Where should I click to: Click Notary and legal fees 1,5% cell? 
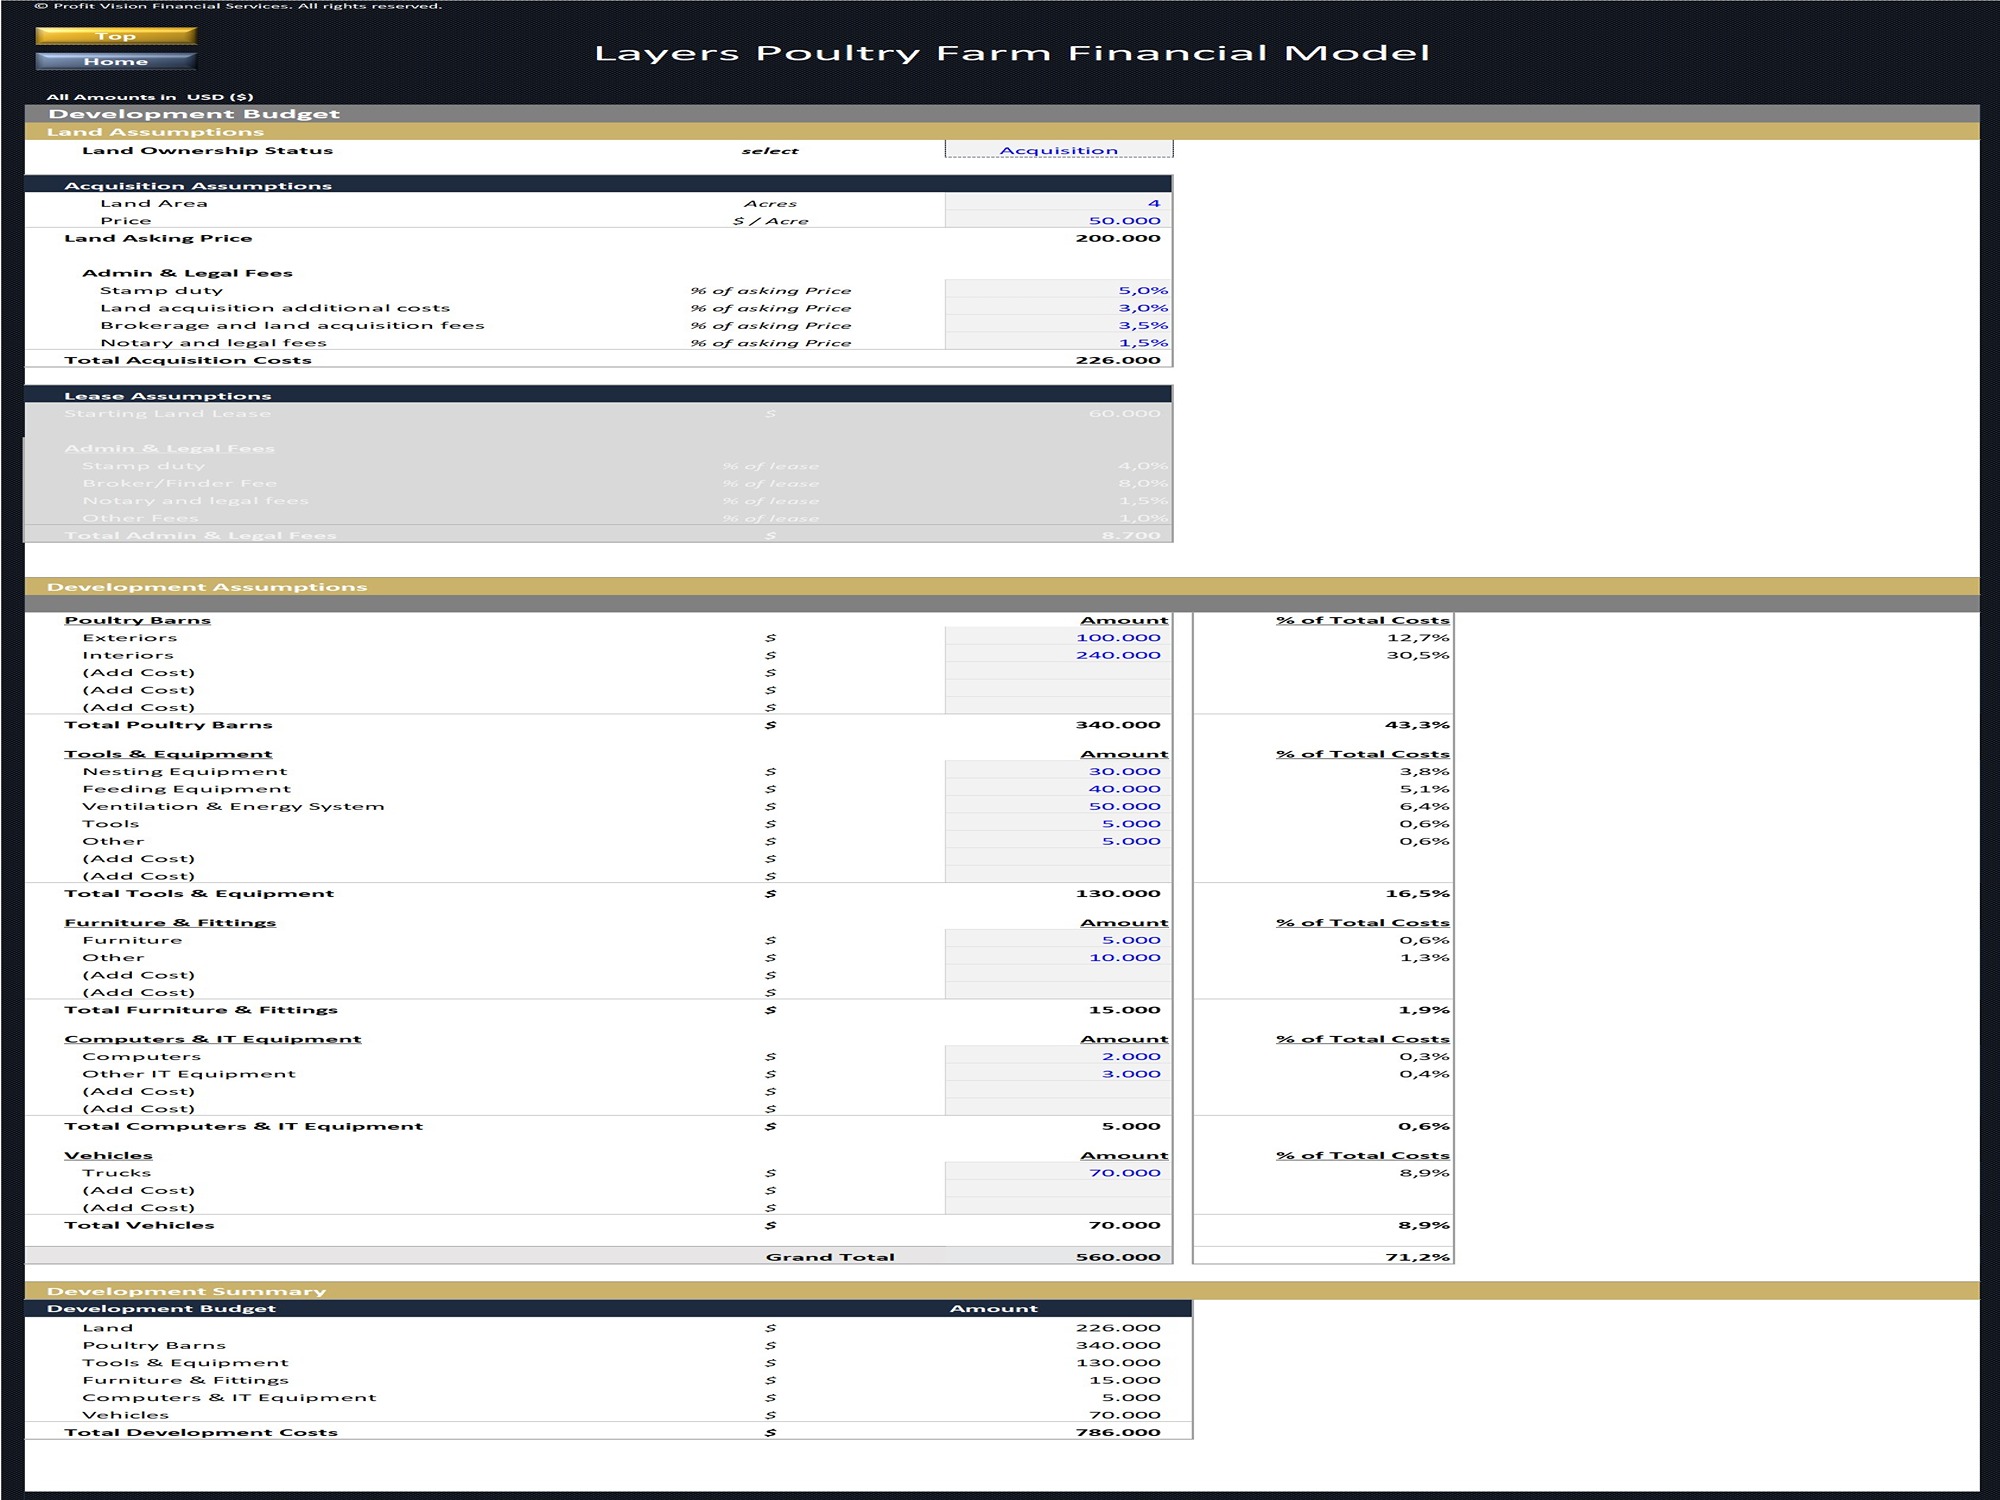(1058, 342)
